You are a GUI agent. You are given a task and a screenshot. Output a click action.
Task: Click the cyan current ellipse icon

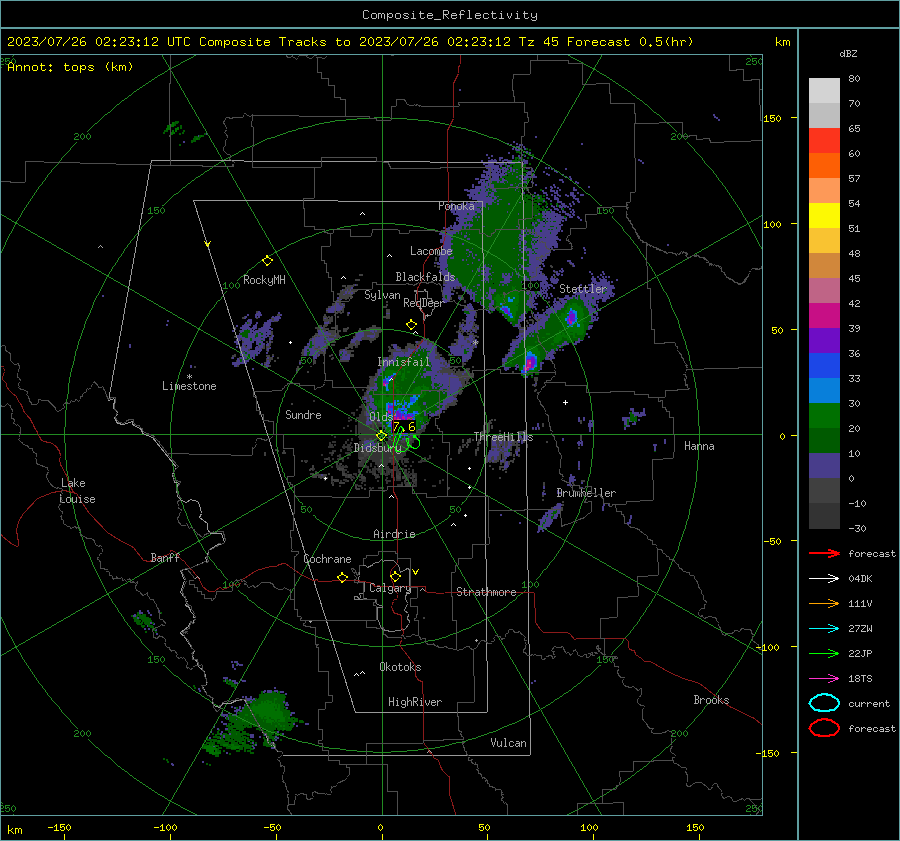point(824,703)
